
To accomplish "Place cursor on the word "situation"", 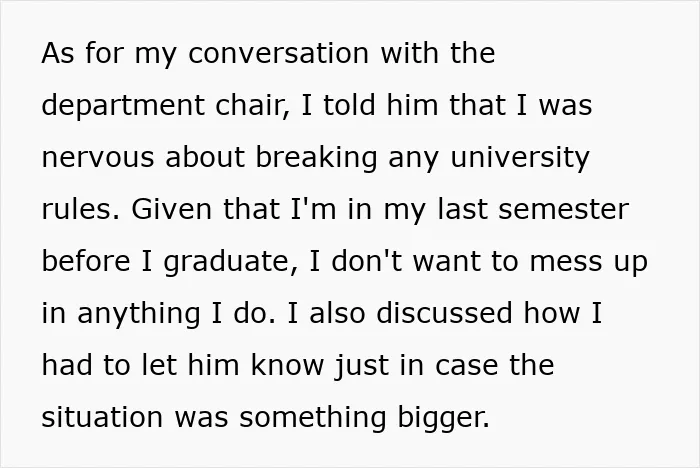I will click(102, 417).
